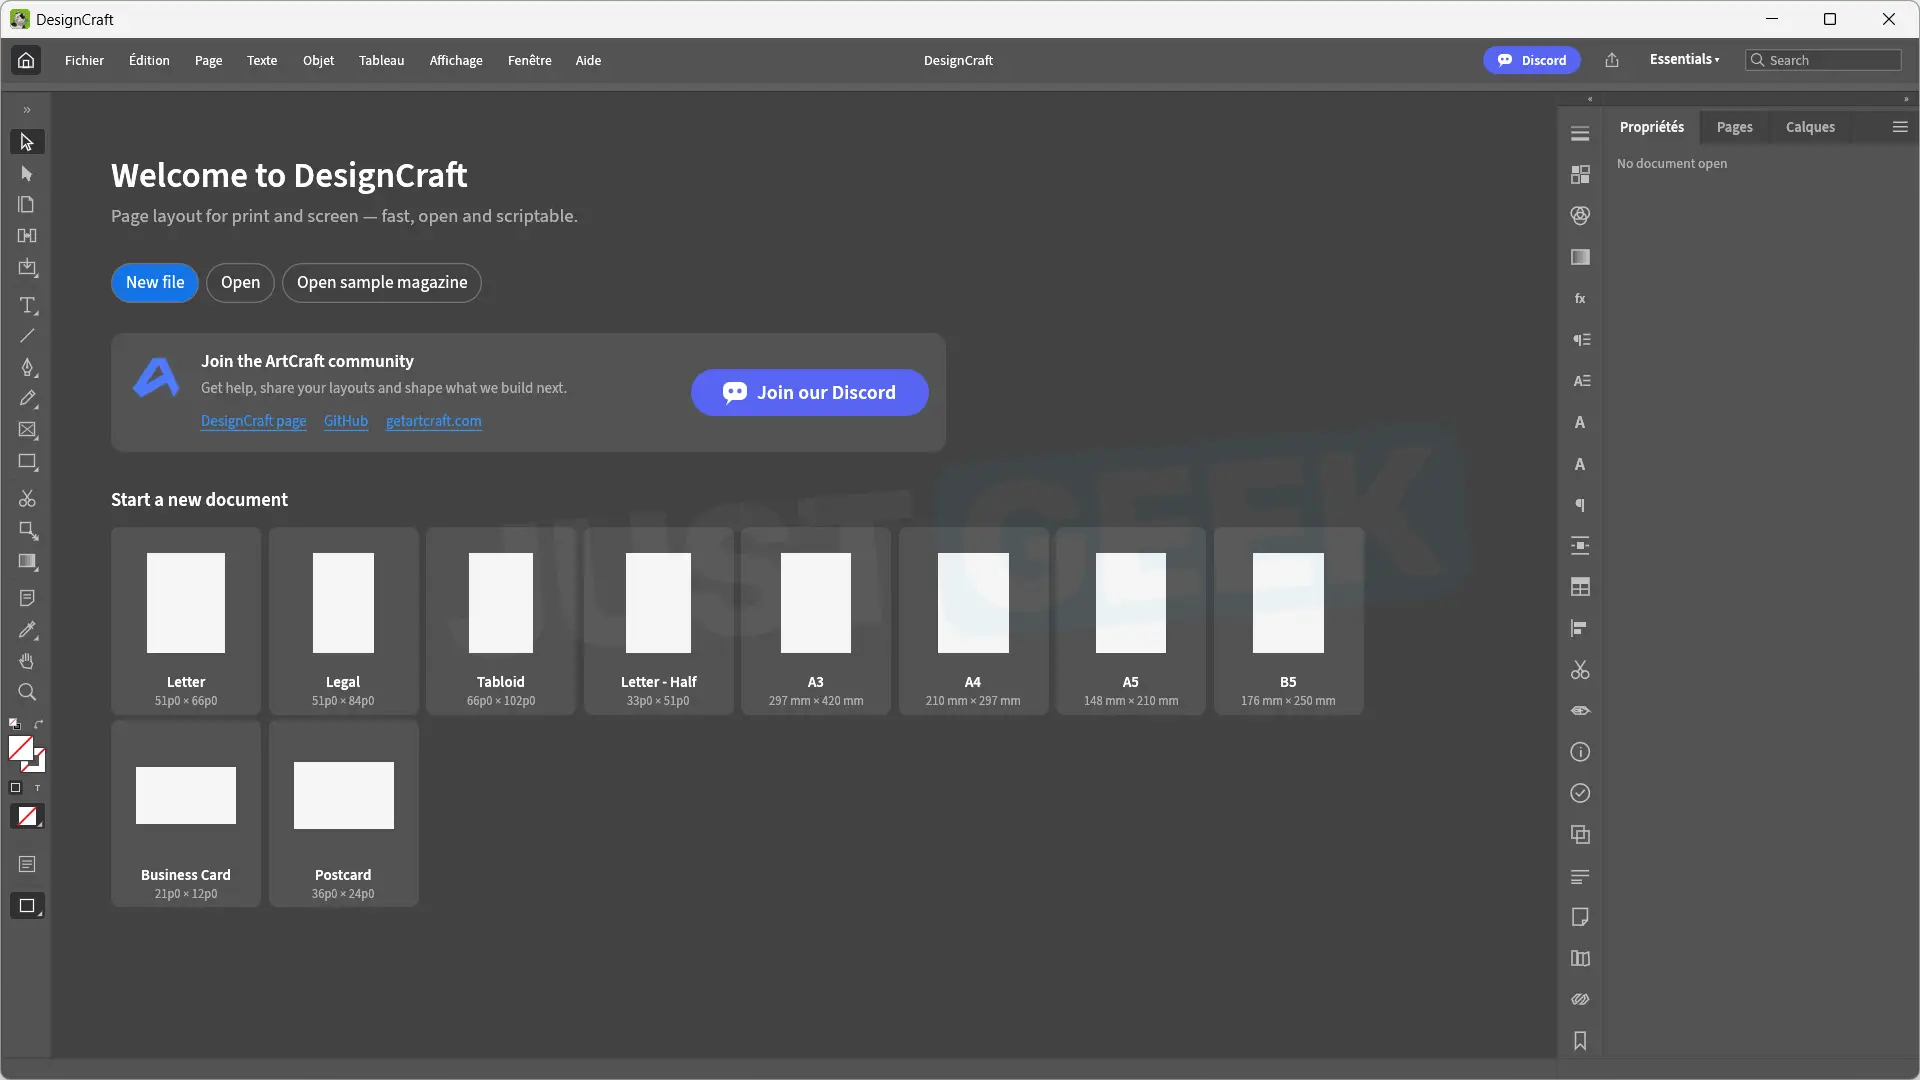Open the Objet menu
This screenshot has width=1920, height=1080.
pyautogui.click(x=318, y=60)
